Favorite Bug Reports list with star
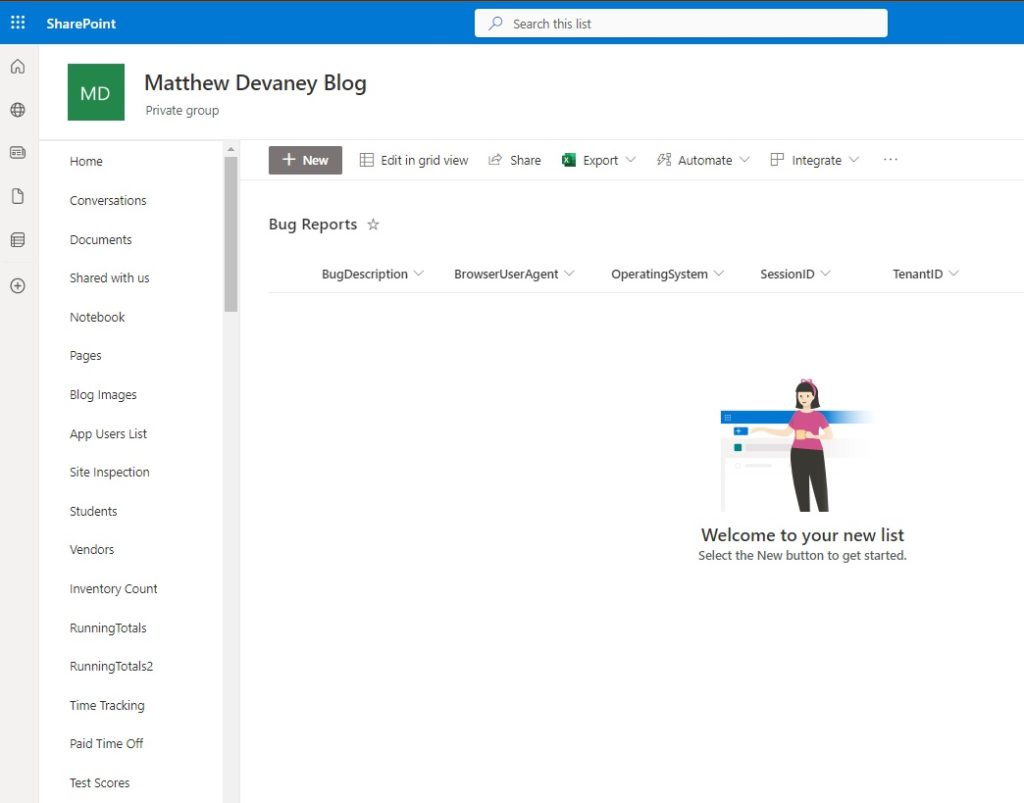The height and width of the screenshot is (803, 1024). click(x=373, y=225)
